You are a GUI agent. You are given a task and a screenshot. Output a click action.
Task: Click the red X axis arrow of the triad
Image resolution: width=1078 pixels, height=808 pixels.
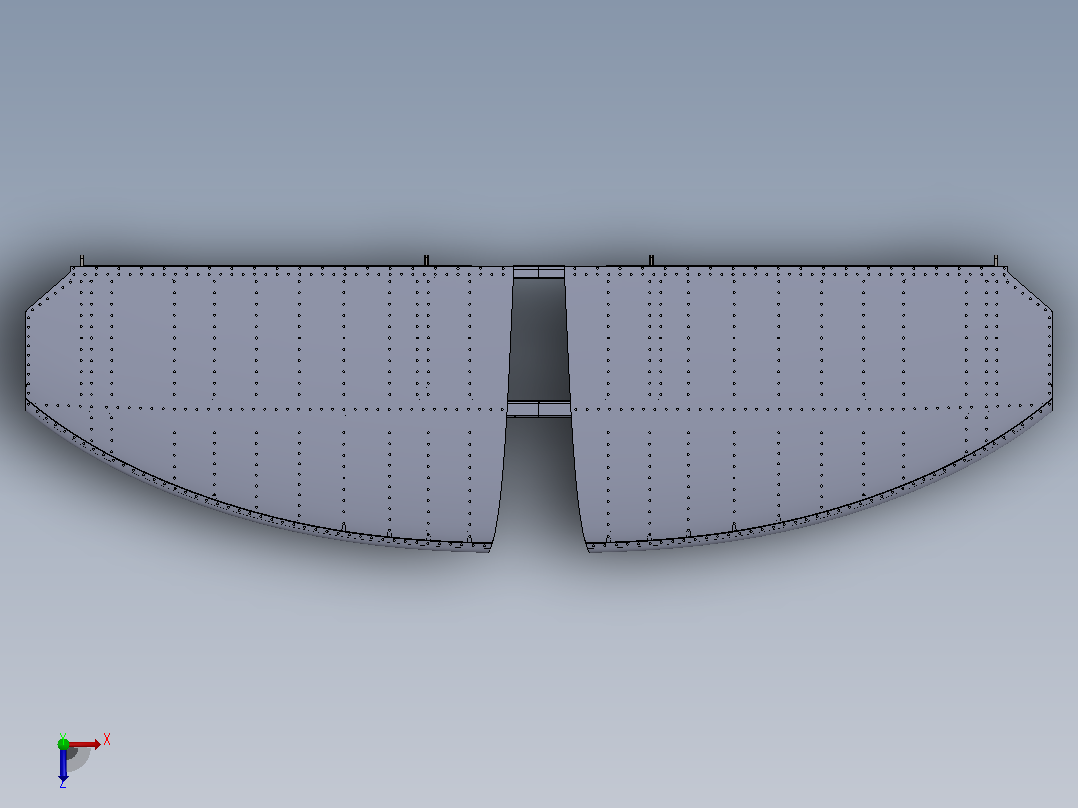(85, 744)
